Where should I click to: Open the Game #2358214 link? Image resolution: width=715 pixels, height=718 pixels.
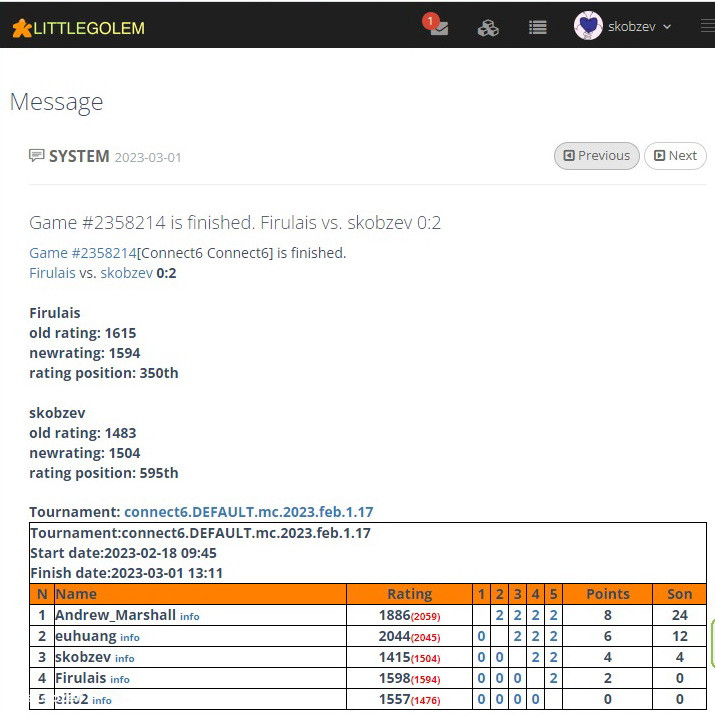(x=82, y=253)
